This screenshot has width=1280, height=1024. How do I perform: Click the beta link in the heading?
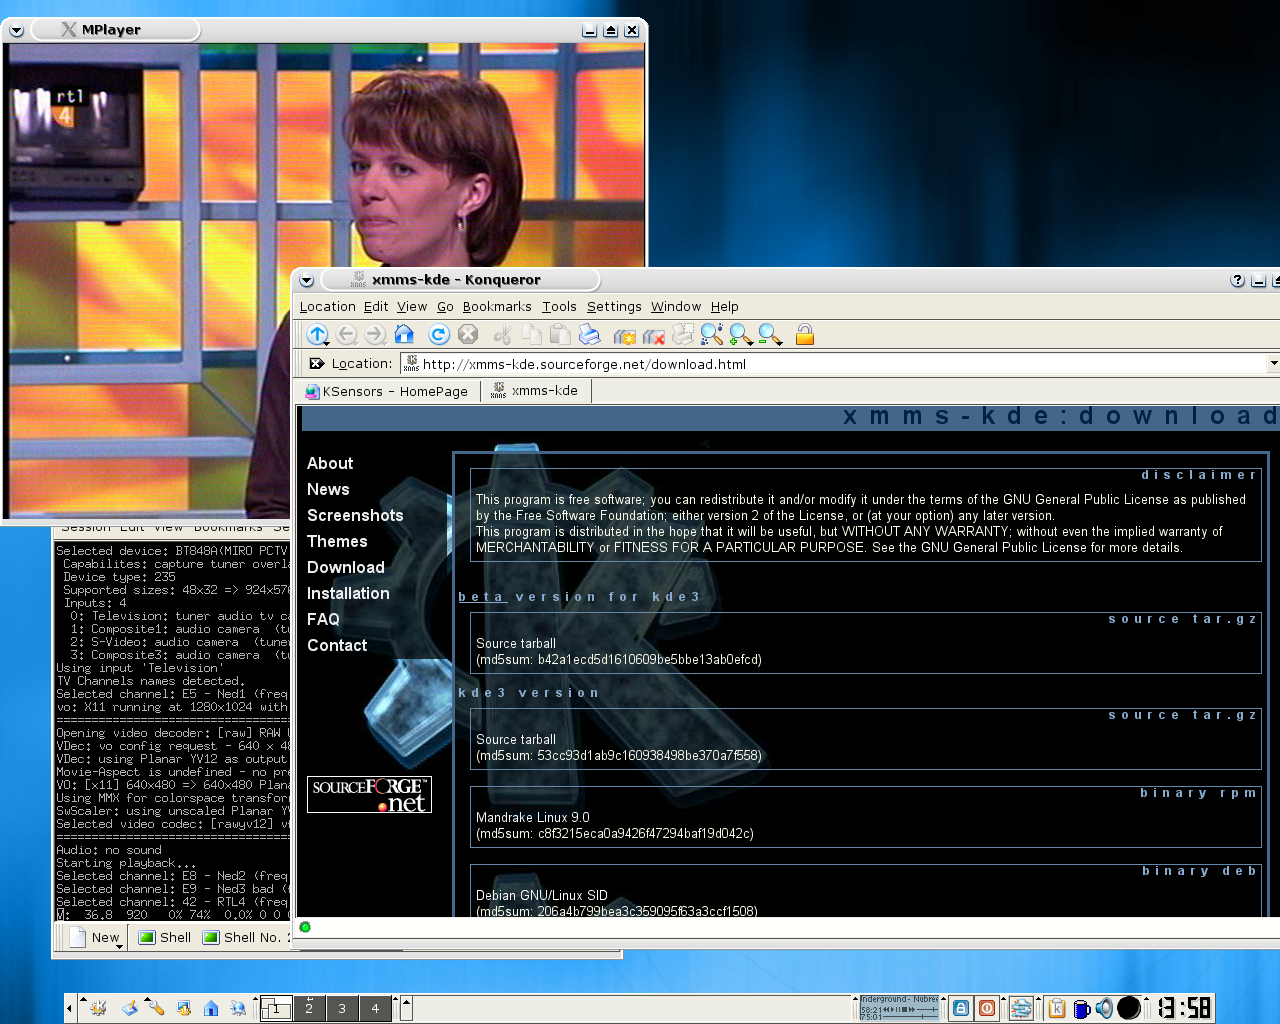tap(482, 597)
